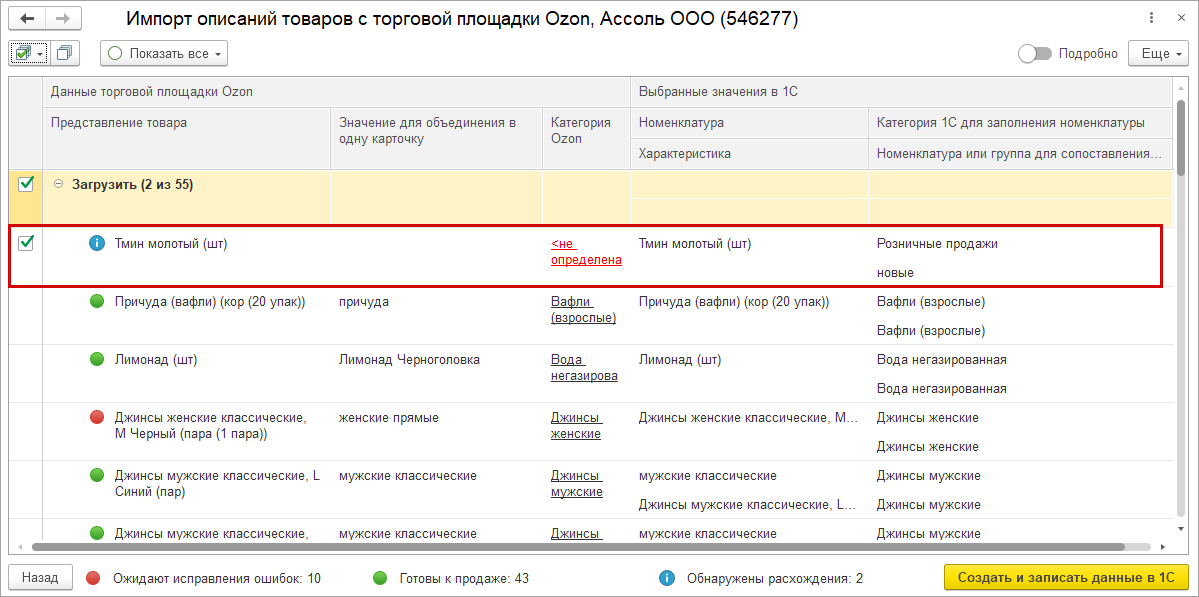
Task: Open the vertical three-dot window menu
Action: pyautogui.click(x=1150, y=19)
